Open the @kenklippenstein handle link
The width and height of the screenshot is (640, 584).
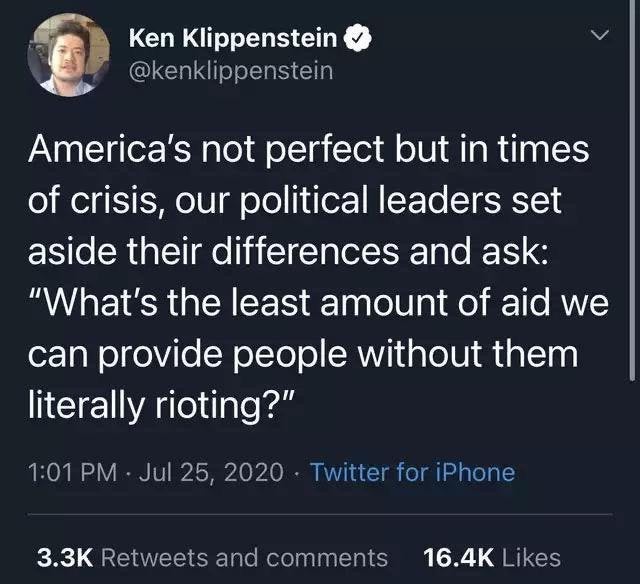tap(231, 71)
